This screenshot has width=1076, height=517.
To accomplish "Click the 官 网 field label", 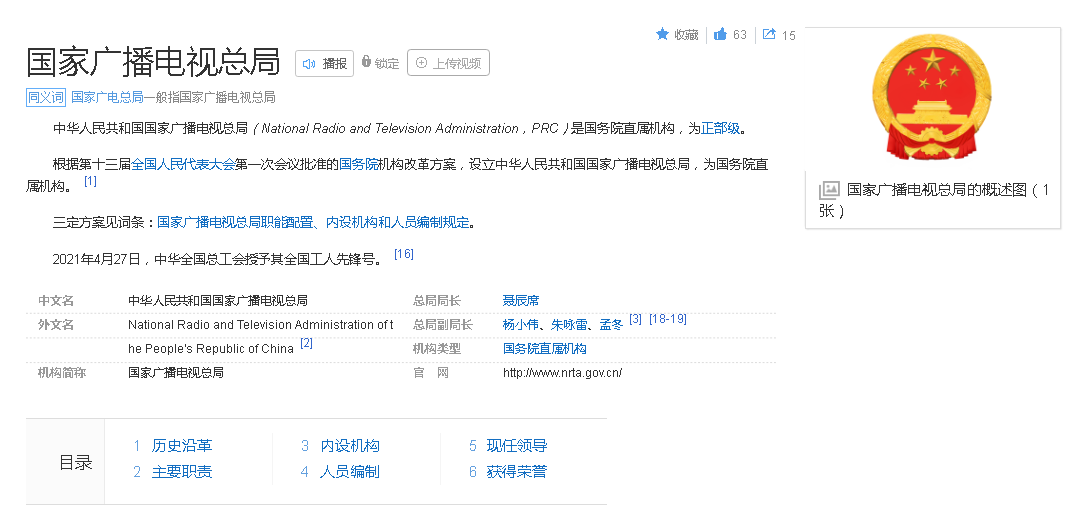I will click(x=431, y=373).
